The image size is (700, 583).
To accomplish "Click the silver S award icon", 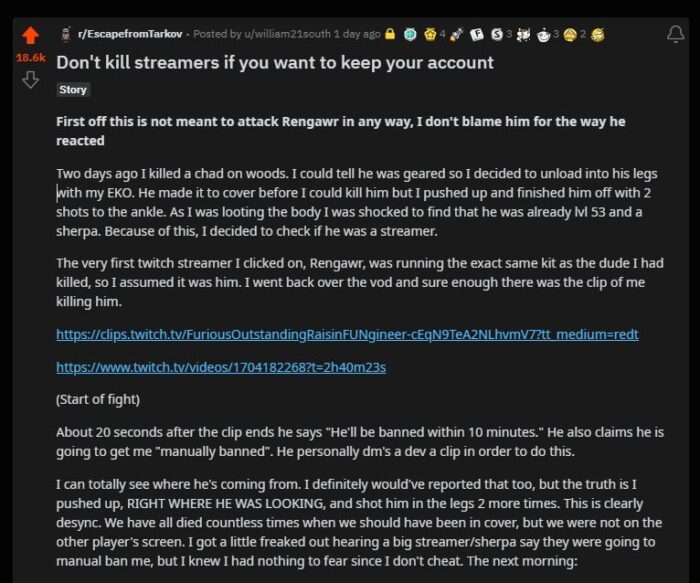I will pos(496,34).
